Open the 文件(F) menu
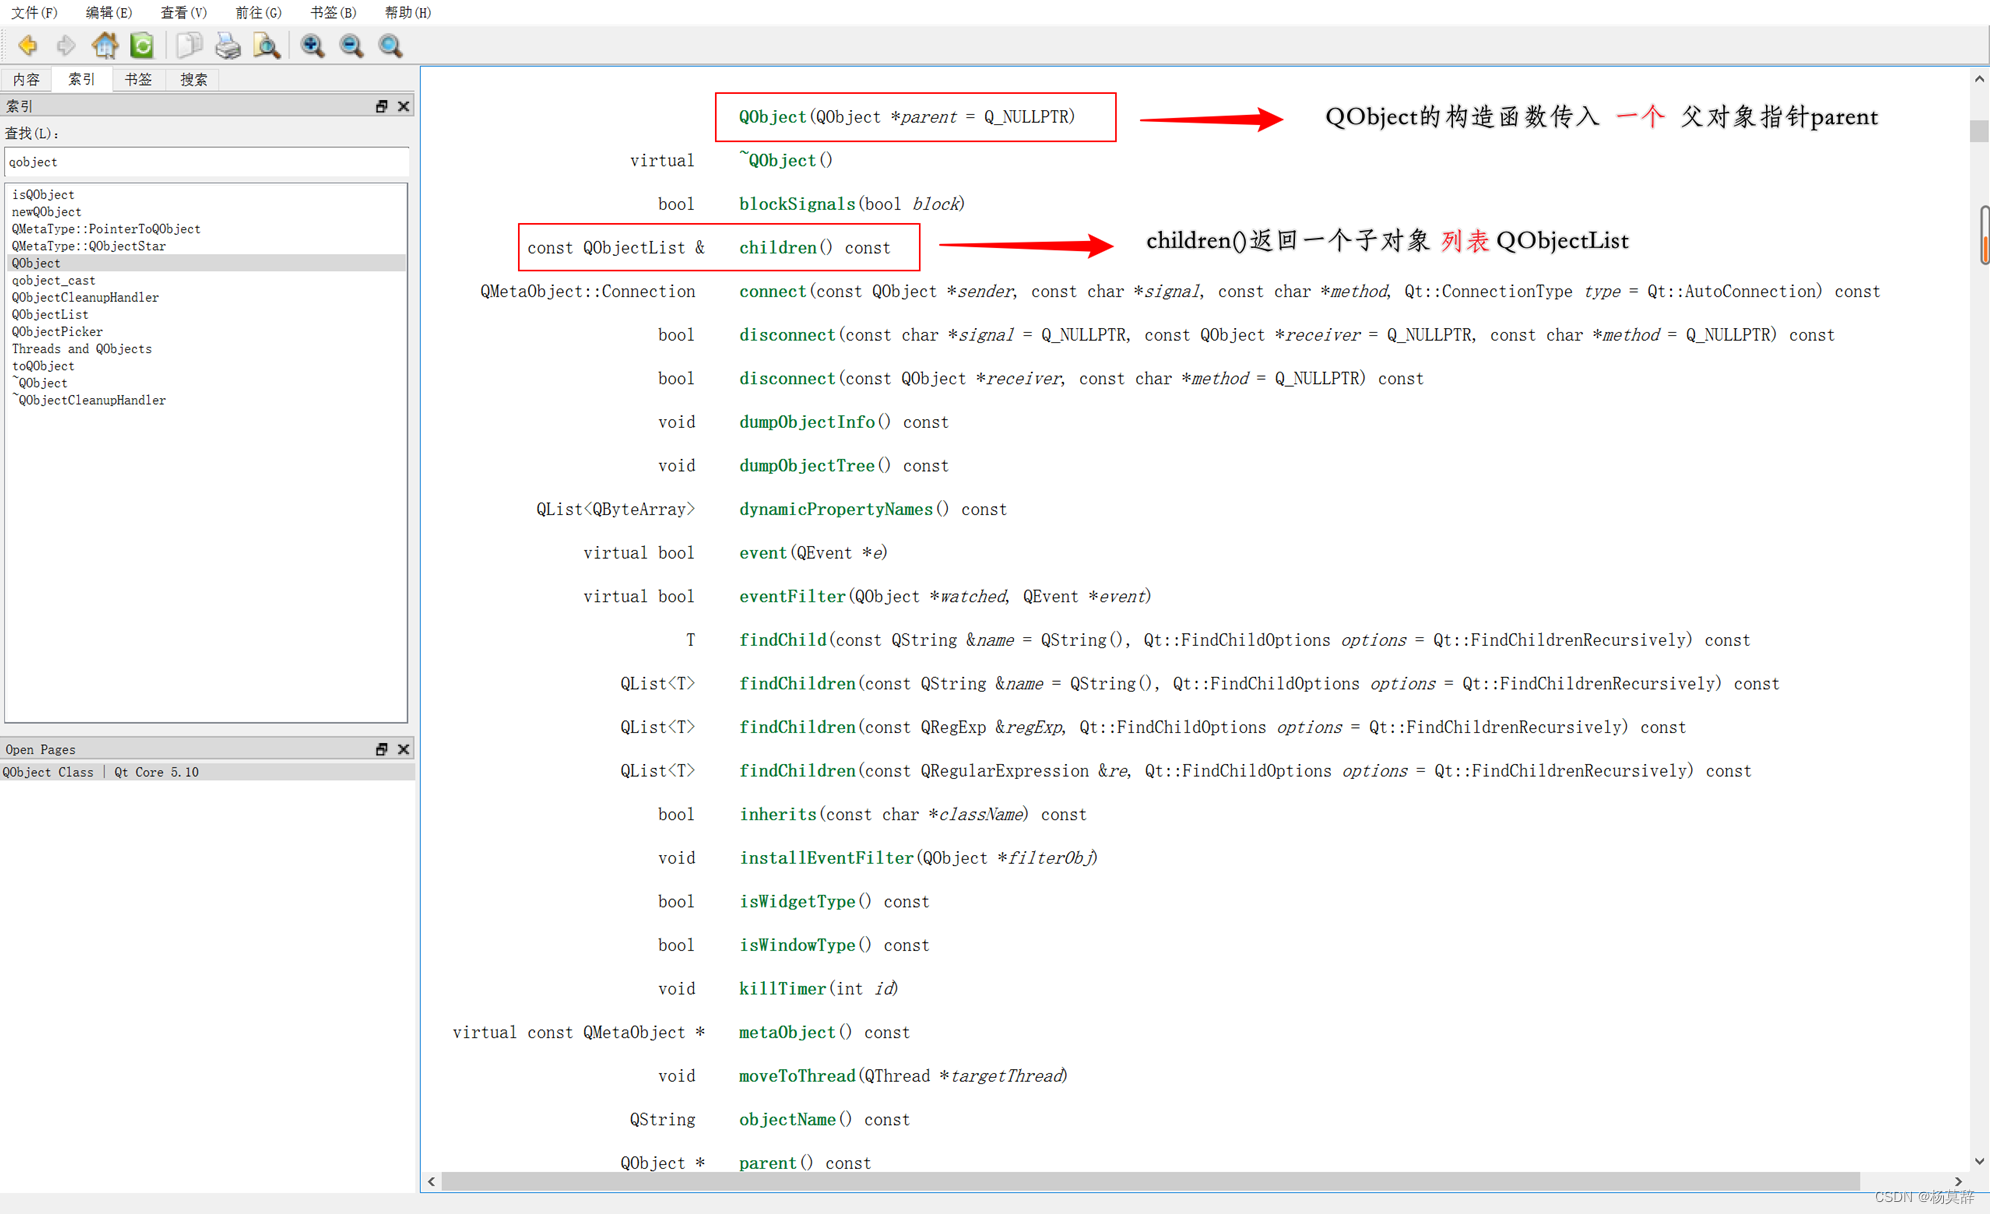This screenshot has width=1990, height=1214. coord(34,12)
